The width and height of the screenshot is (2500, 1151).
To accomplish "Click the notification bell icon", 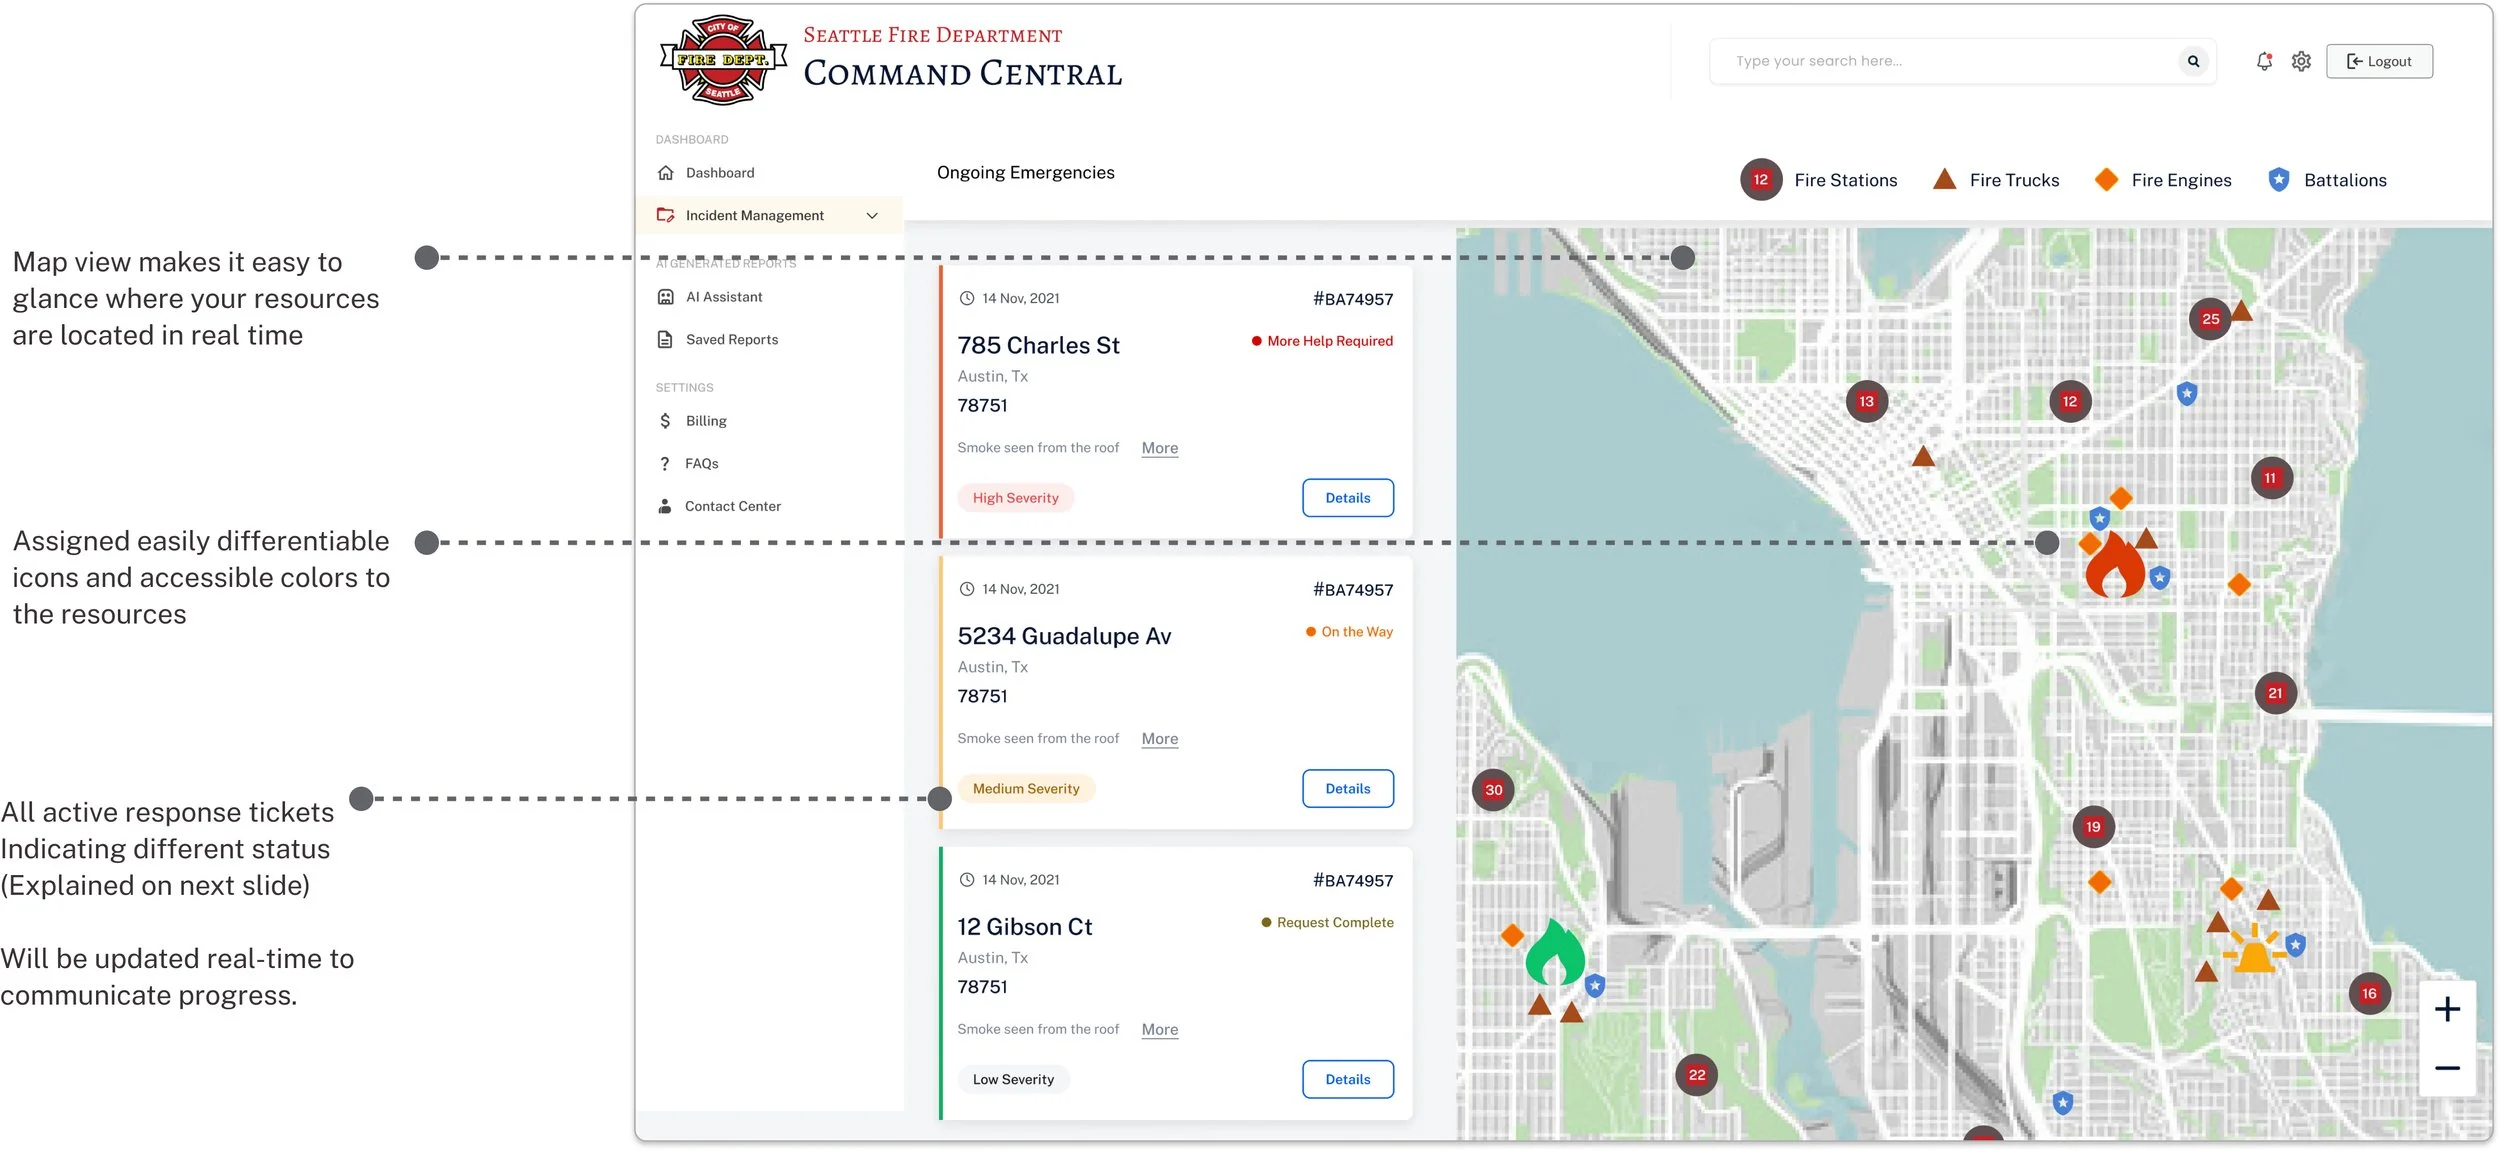I will [x=2264, y=61].
